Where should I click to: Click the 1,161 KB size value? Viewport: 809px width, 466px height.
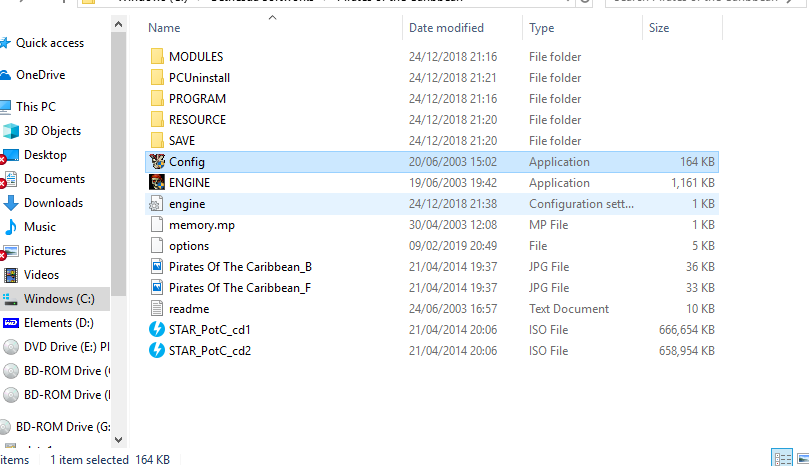(692, 183)
